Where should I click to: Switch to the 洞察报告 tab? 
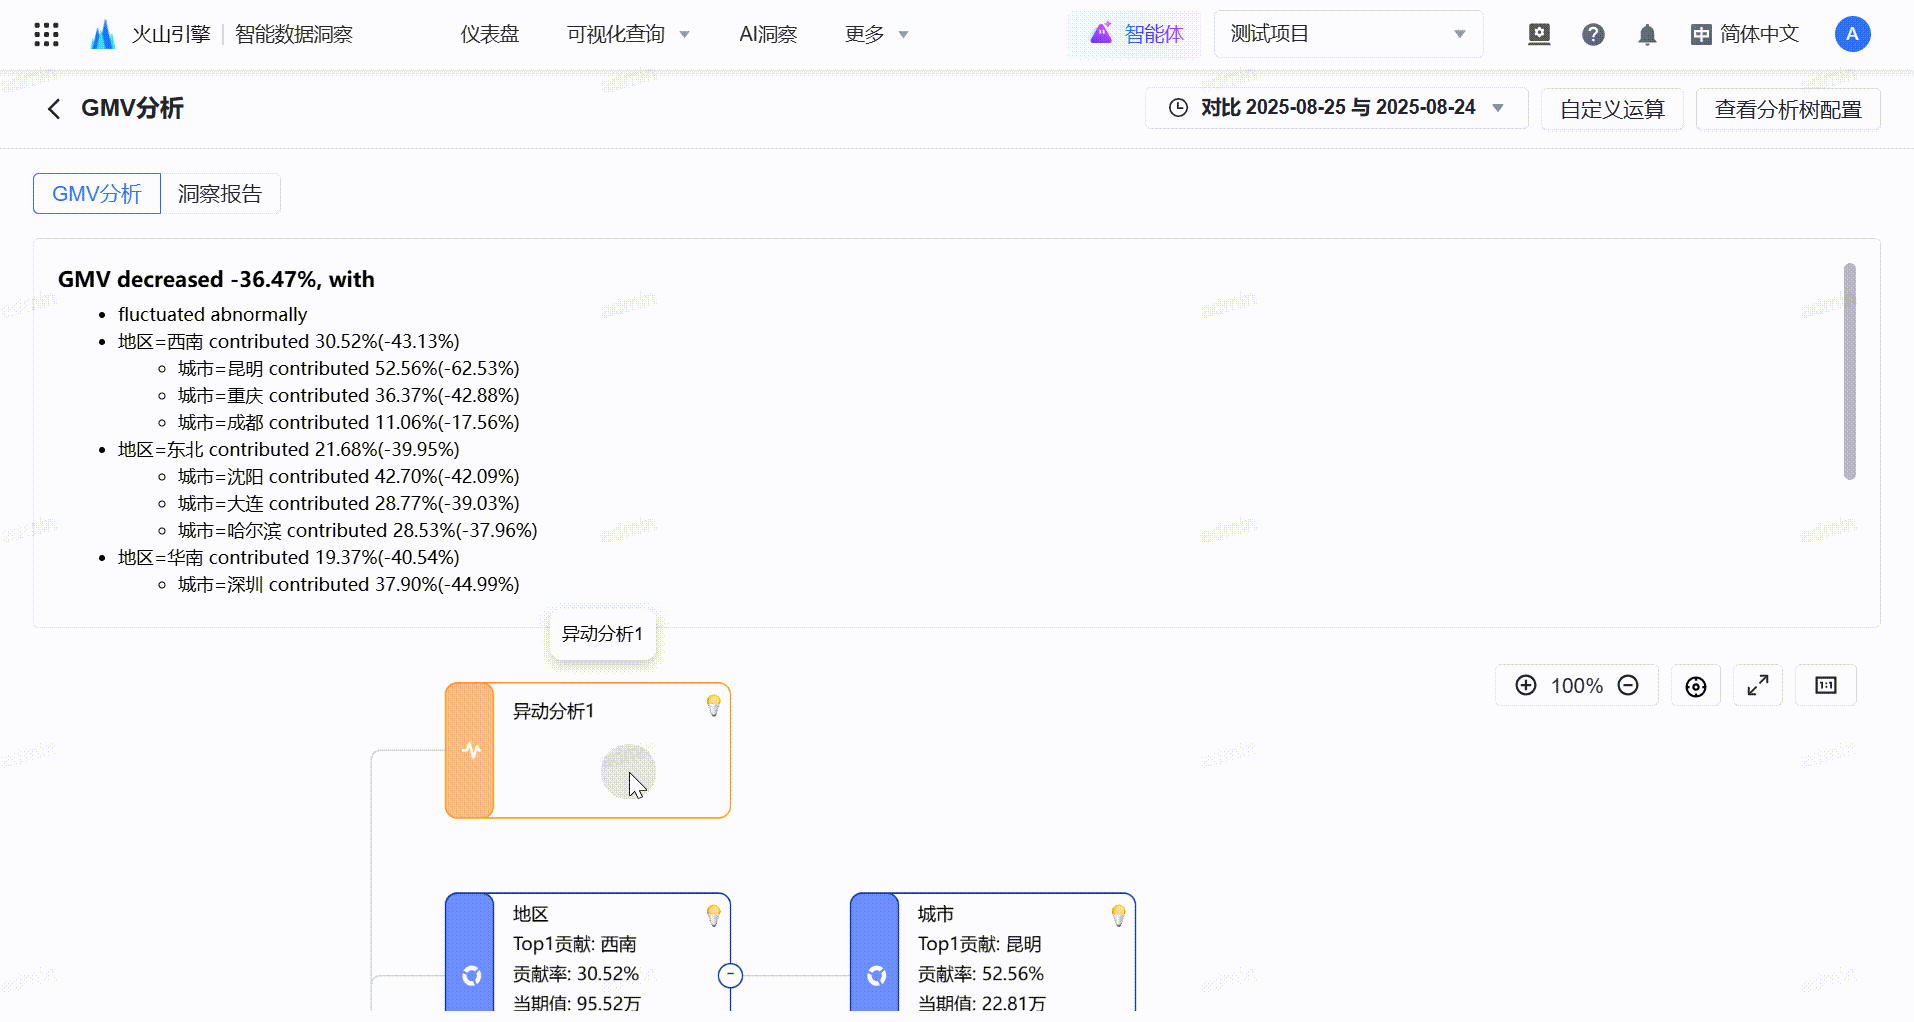click(220, 193)
